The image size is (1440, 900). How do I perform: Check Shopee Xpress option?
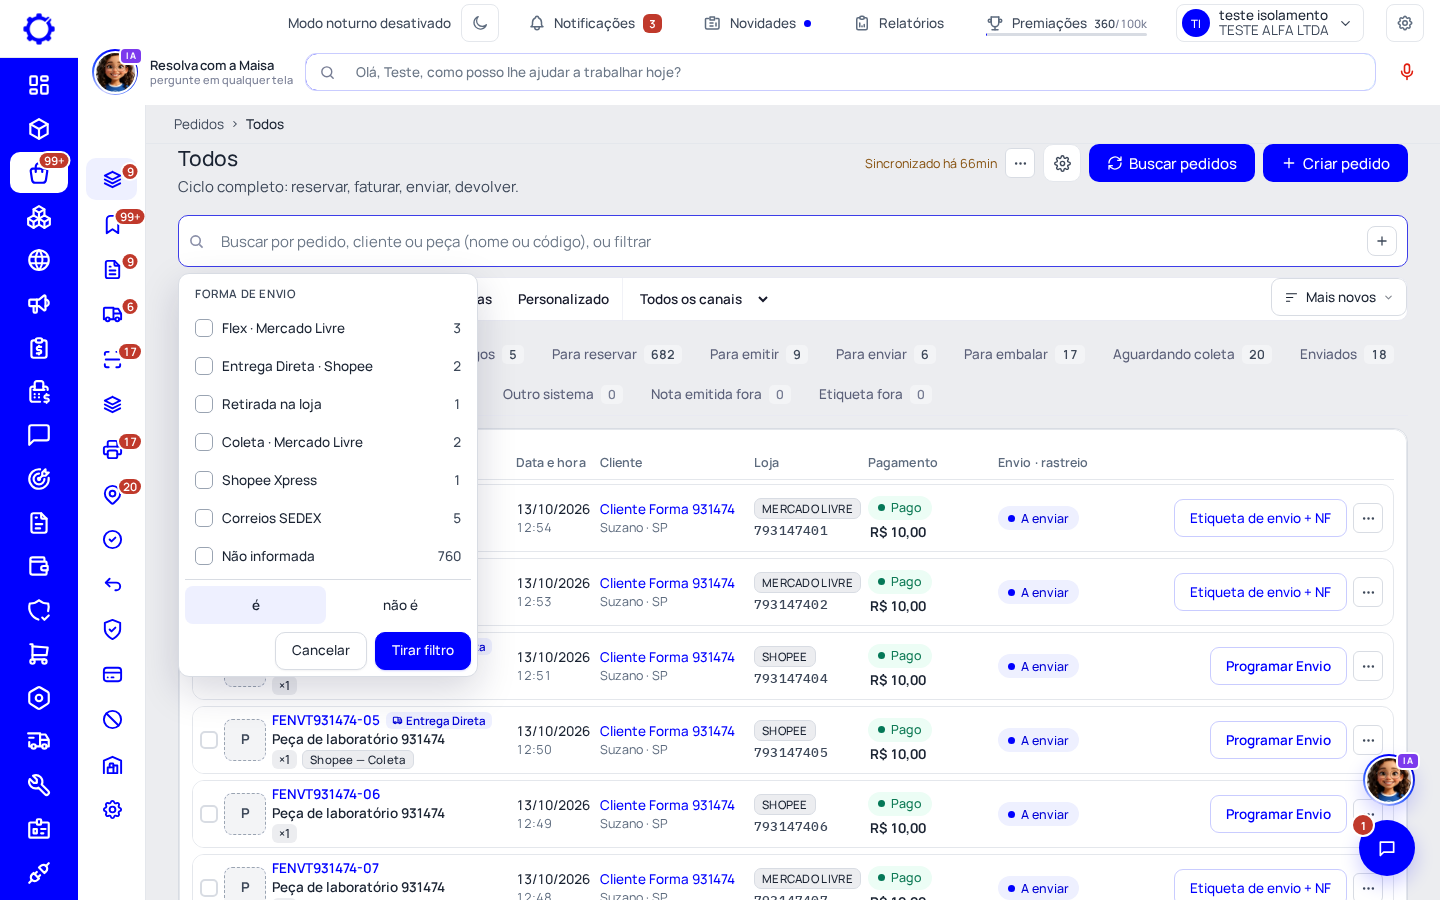pos(204,480)
